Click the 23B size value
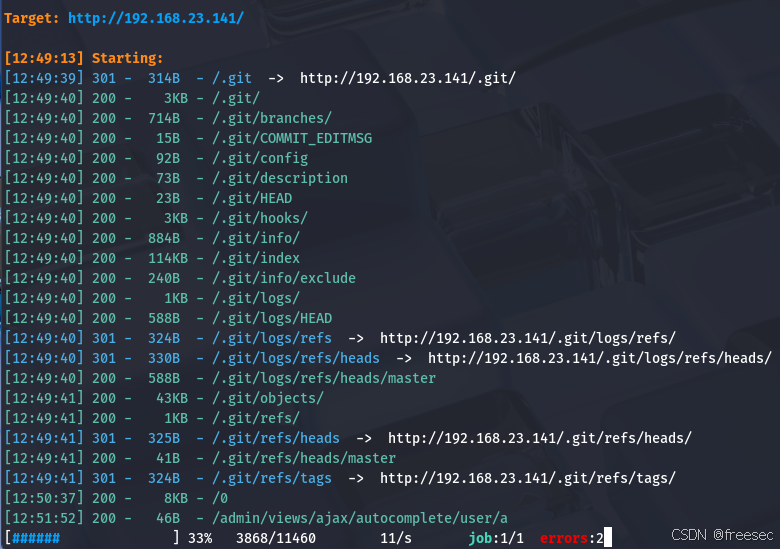This screenshot has height=549, width=780. (168, 198)
